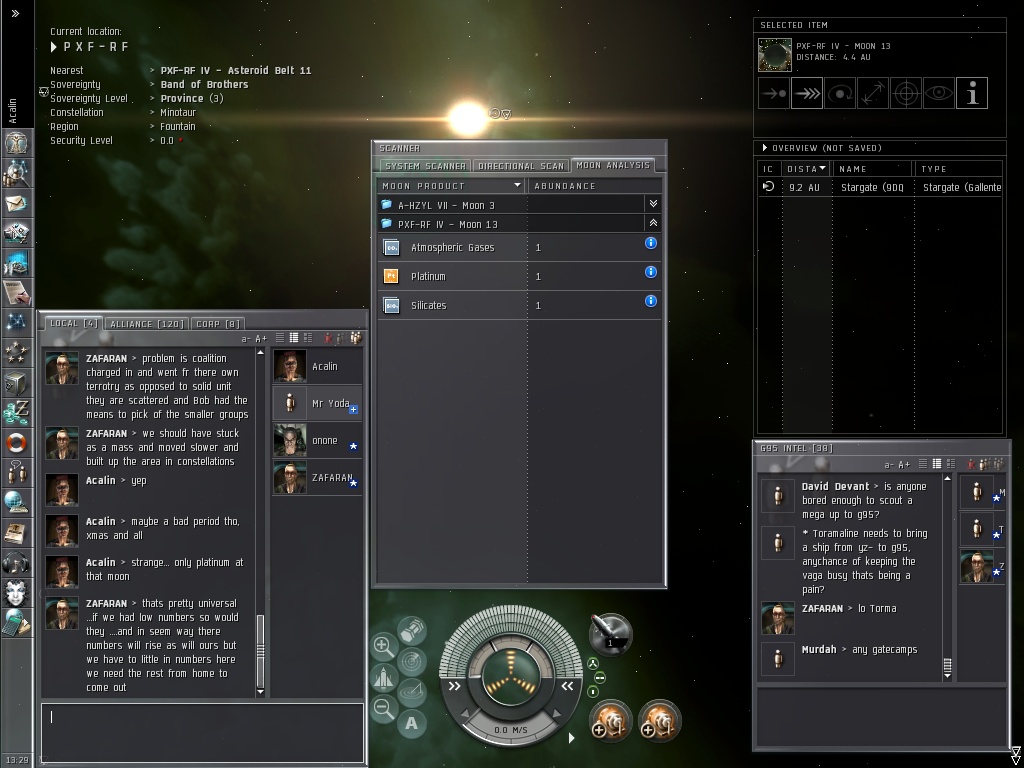Viewport: 1024px width, 768px height.
Task: Open the people and places search icon
Action: point(16,174)
